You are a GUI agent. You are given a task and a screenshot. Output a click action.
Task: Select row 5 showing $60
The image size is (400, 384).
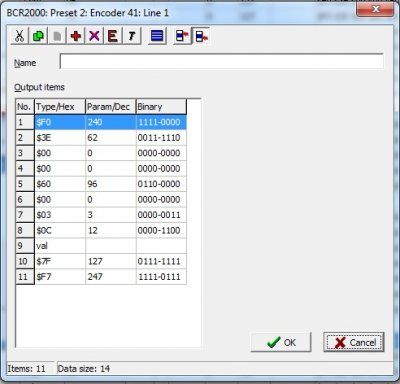101,184
